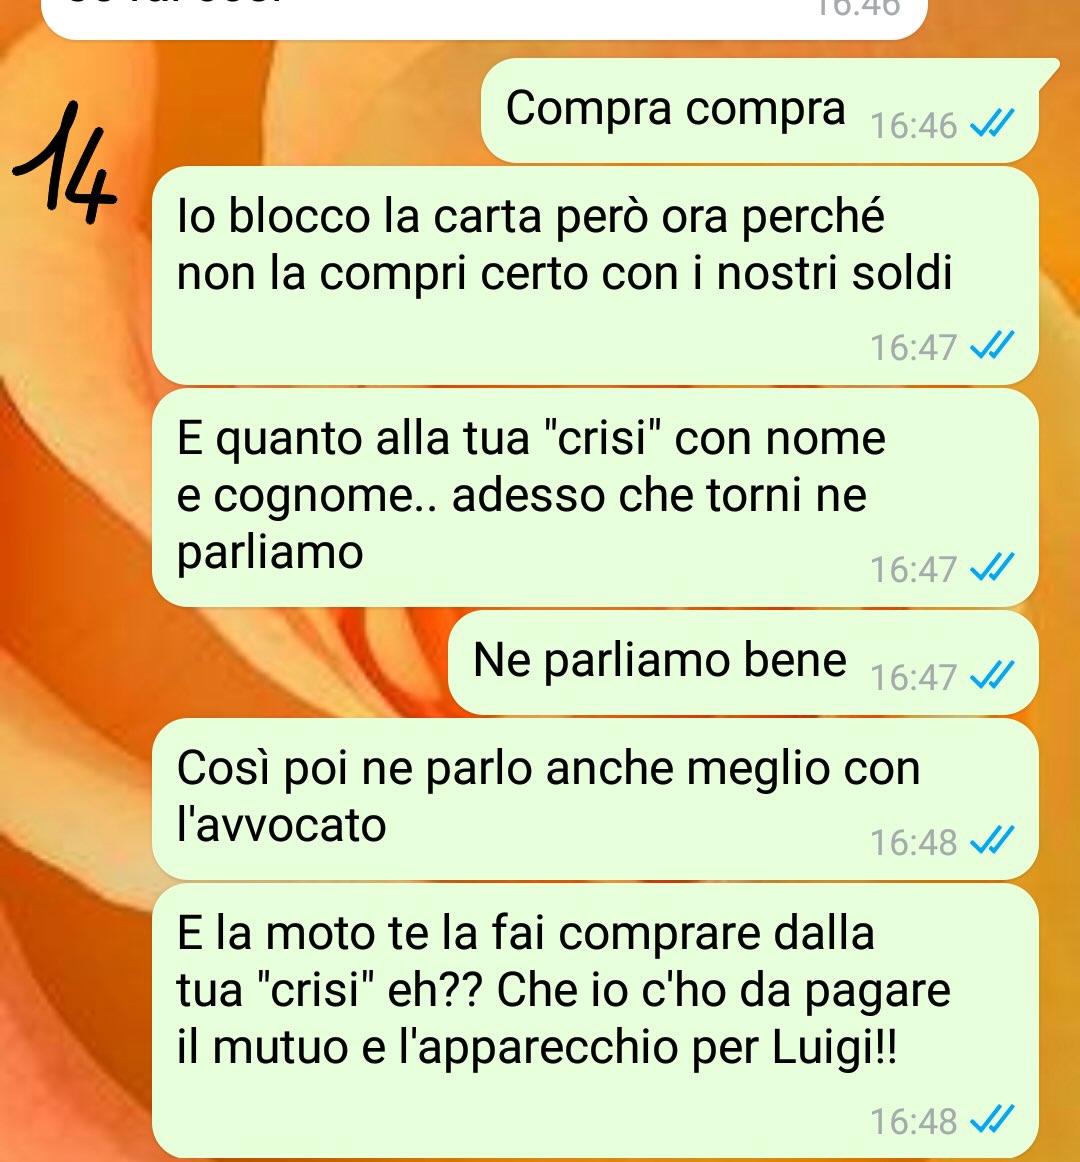Tap the 16:47 timestamp on 'Ne parliamo bene'
1080x1162 pixels.
[x=913, y=677]
